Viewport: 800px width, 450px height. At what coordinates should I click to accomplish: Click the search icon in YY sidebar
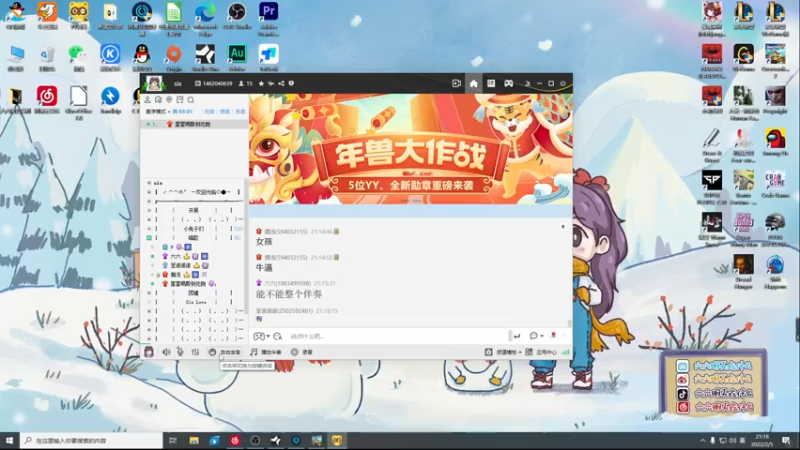(x=191, y=99)
